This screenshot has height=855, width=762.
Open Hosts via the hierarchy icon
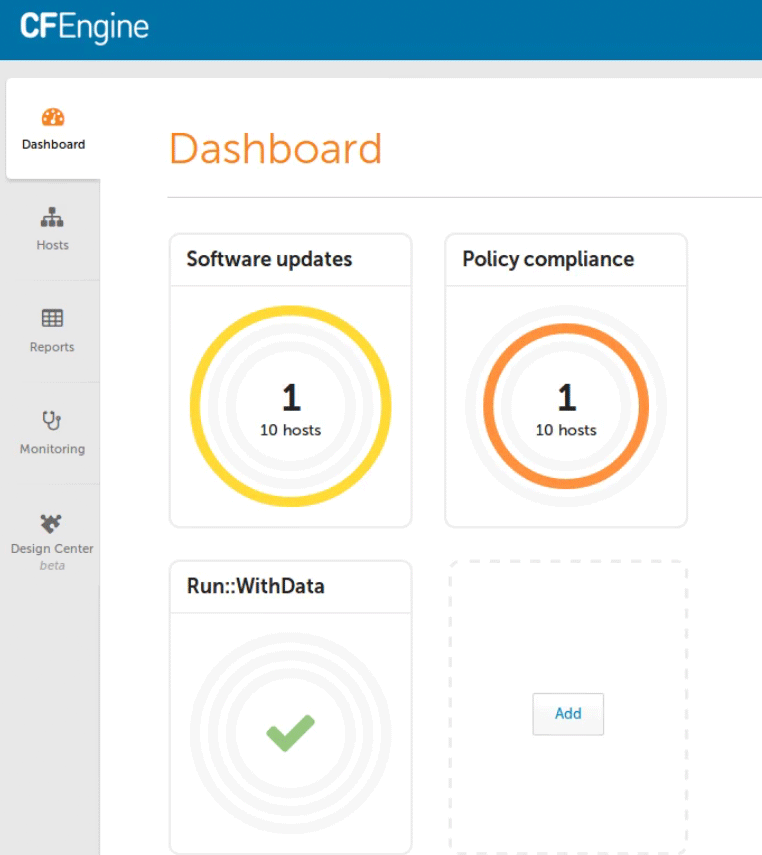click(52, 217)
